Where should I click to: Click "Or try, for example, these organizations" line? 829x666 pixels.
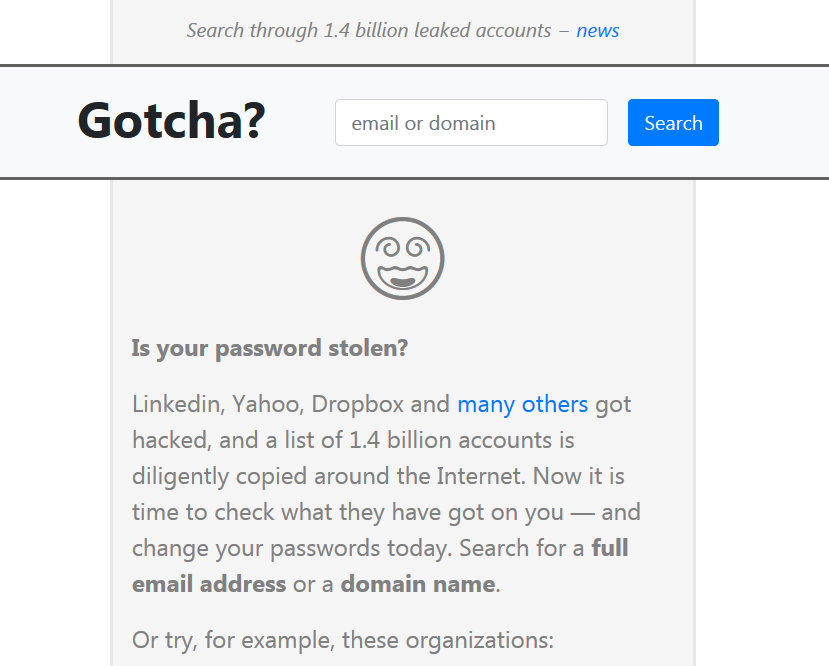point(343,640)
